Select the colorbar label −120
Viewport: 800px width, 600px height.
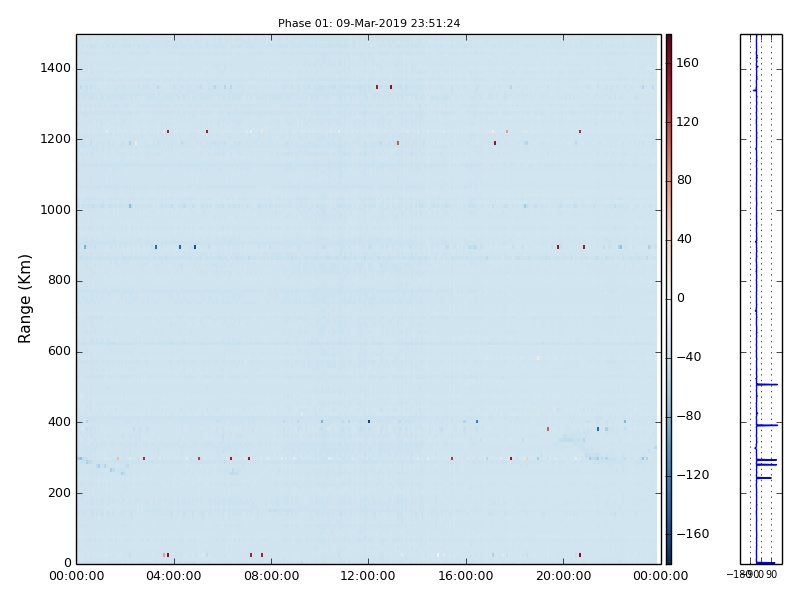(x=693, y=475)
